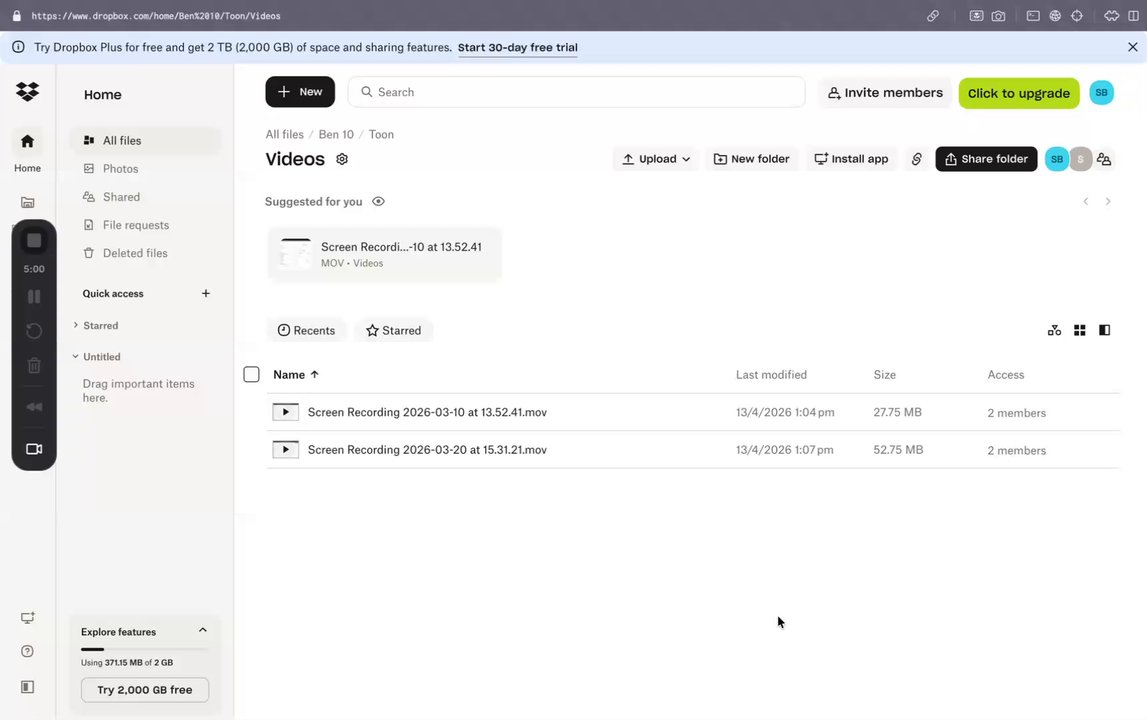
Task: Open All files in sidebar
Action: pos(145,140)
